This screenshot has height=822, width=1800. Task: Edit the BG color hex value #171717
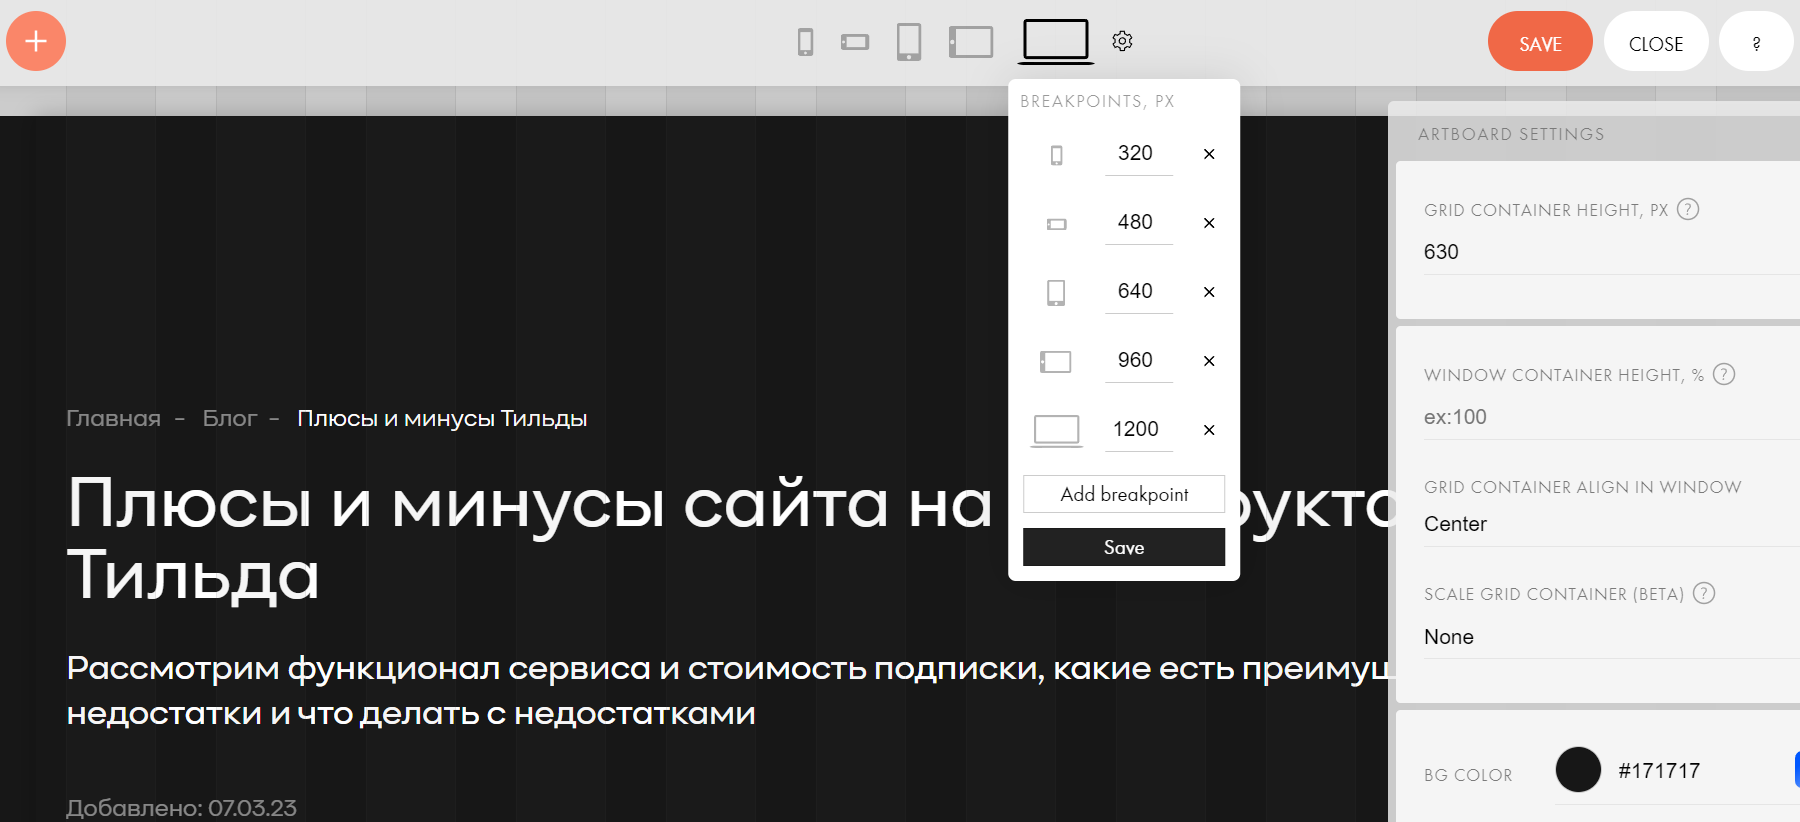(1660, 771)
